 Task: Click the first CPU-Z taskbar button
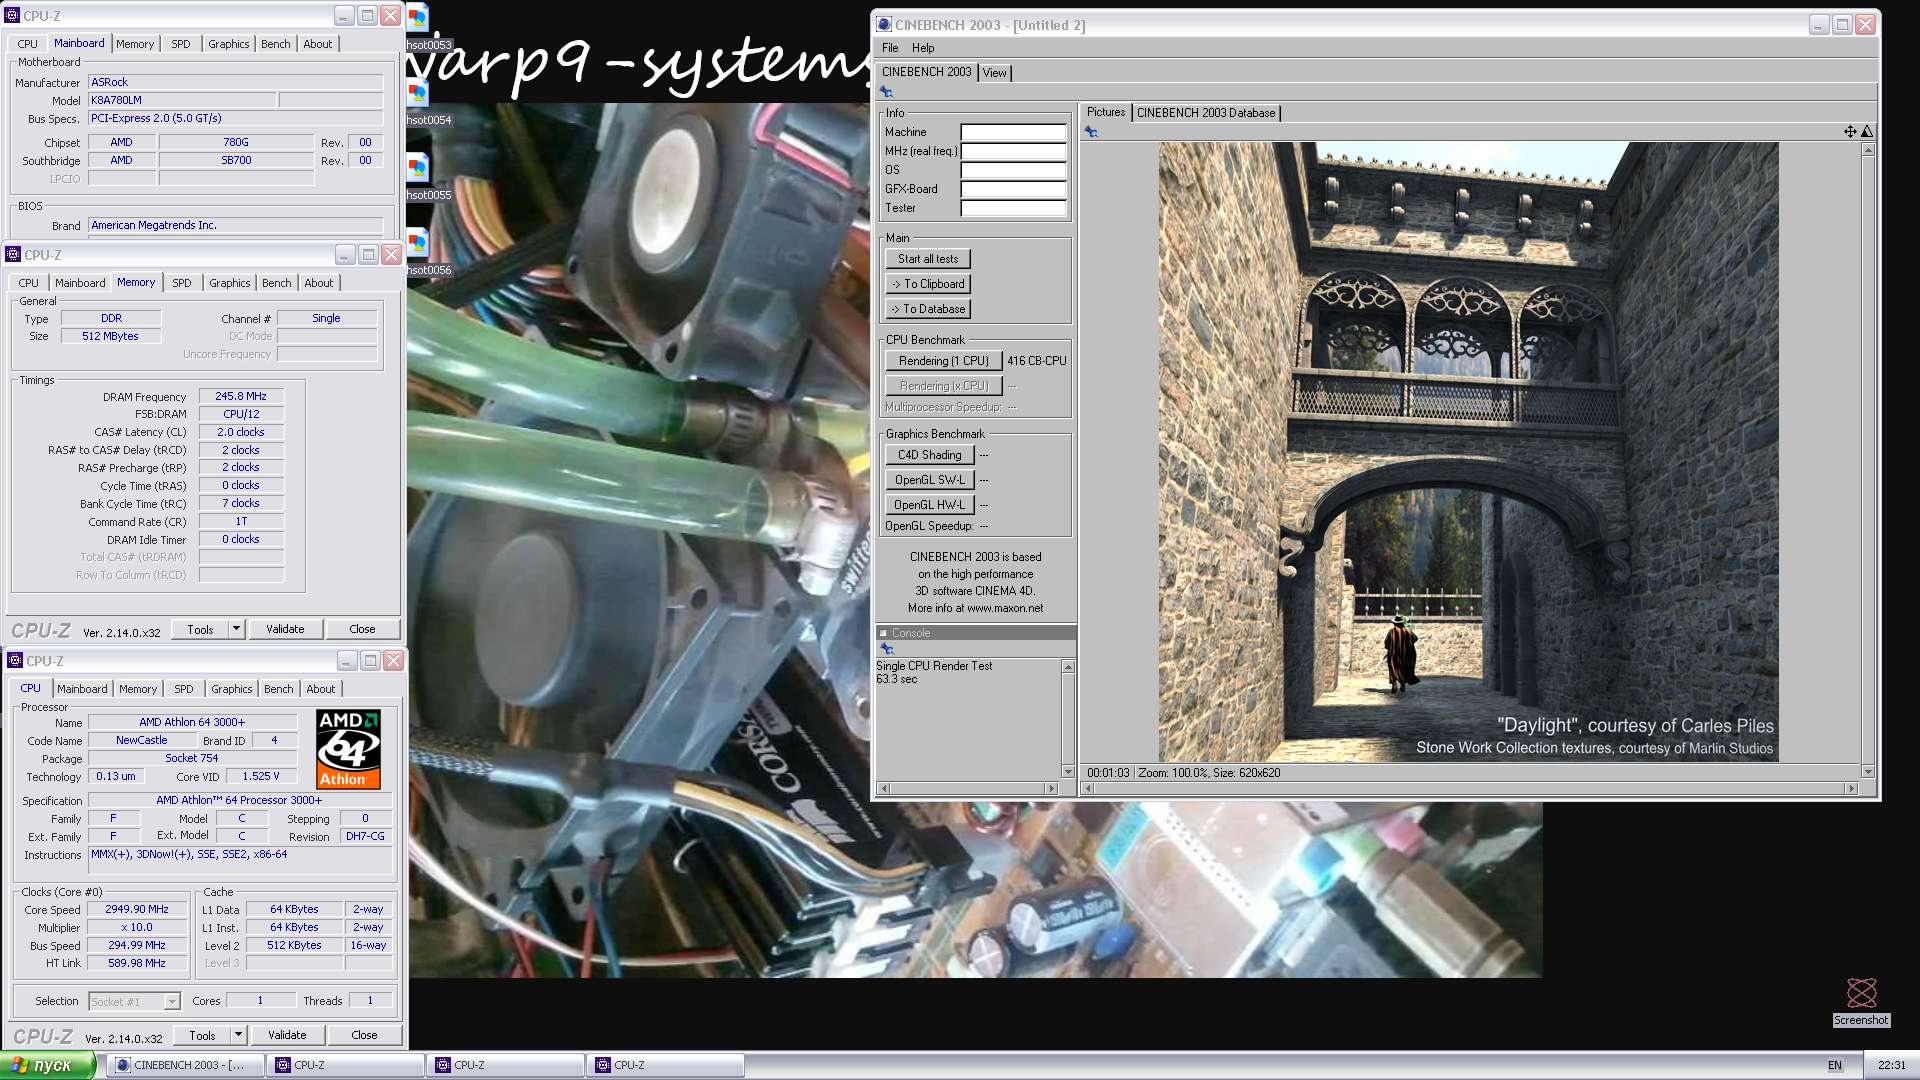click(x=346, y=1065)
